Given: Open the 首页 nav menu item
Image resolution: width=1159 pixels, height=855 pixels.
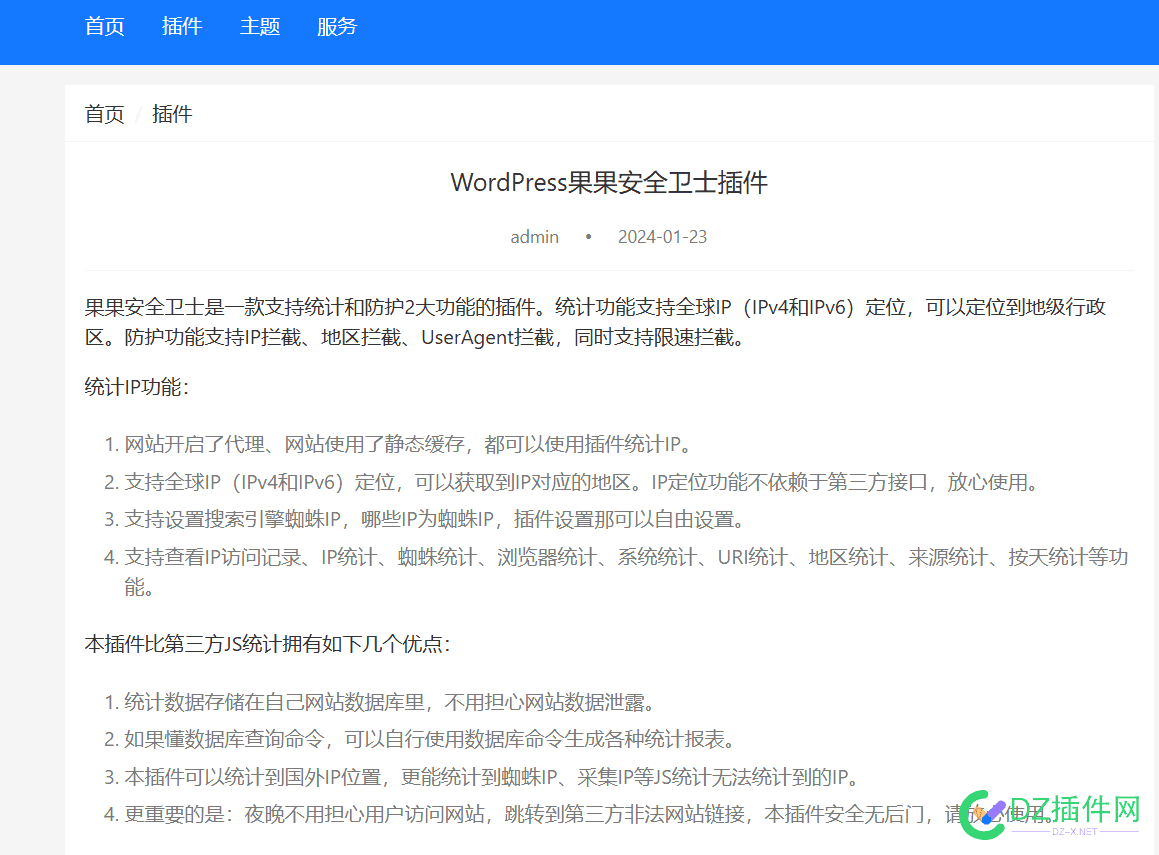Looking at the screenshot, I should point(104,27).
